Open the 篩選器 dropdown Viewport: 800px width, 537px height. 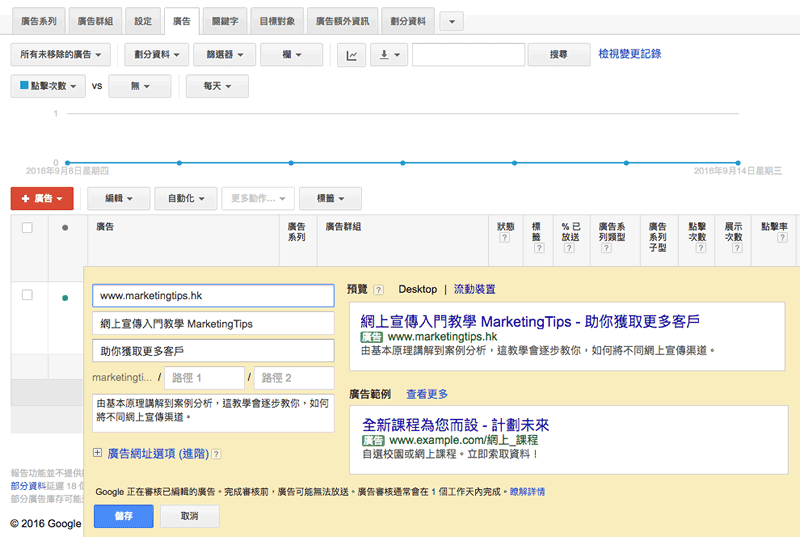[x=224, y=55]
